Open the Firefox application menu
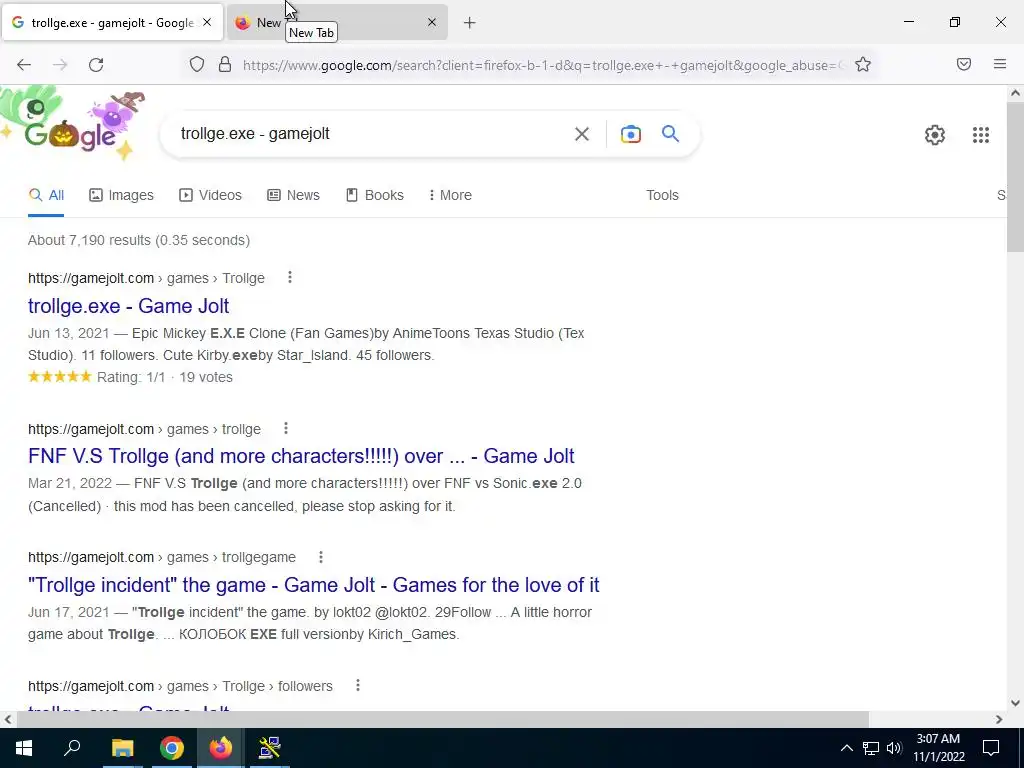 (999, 65)
